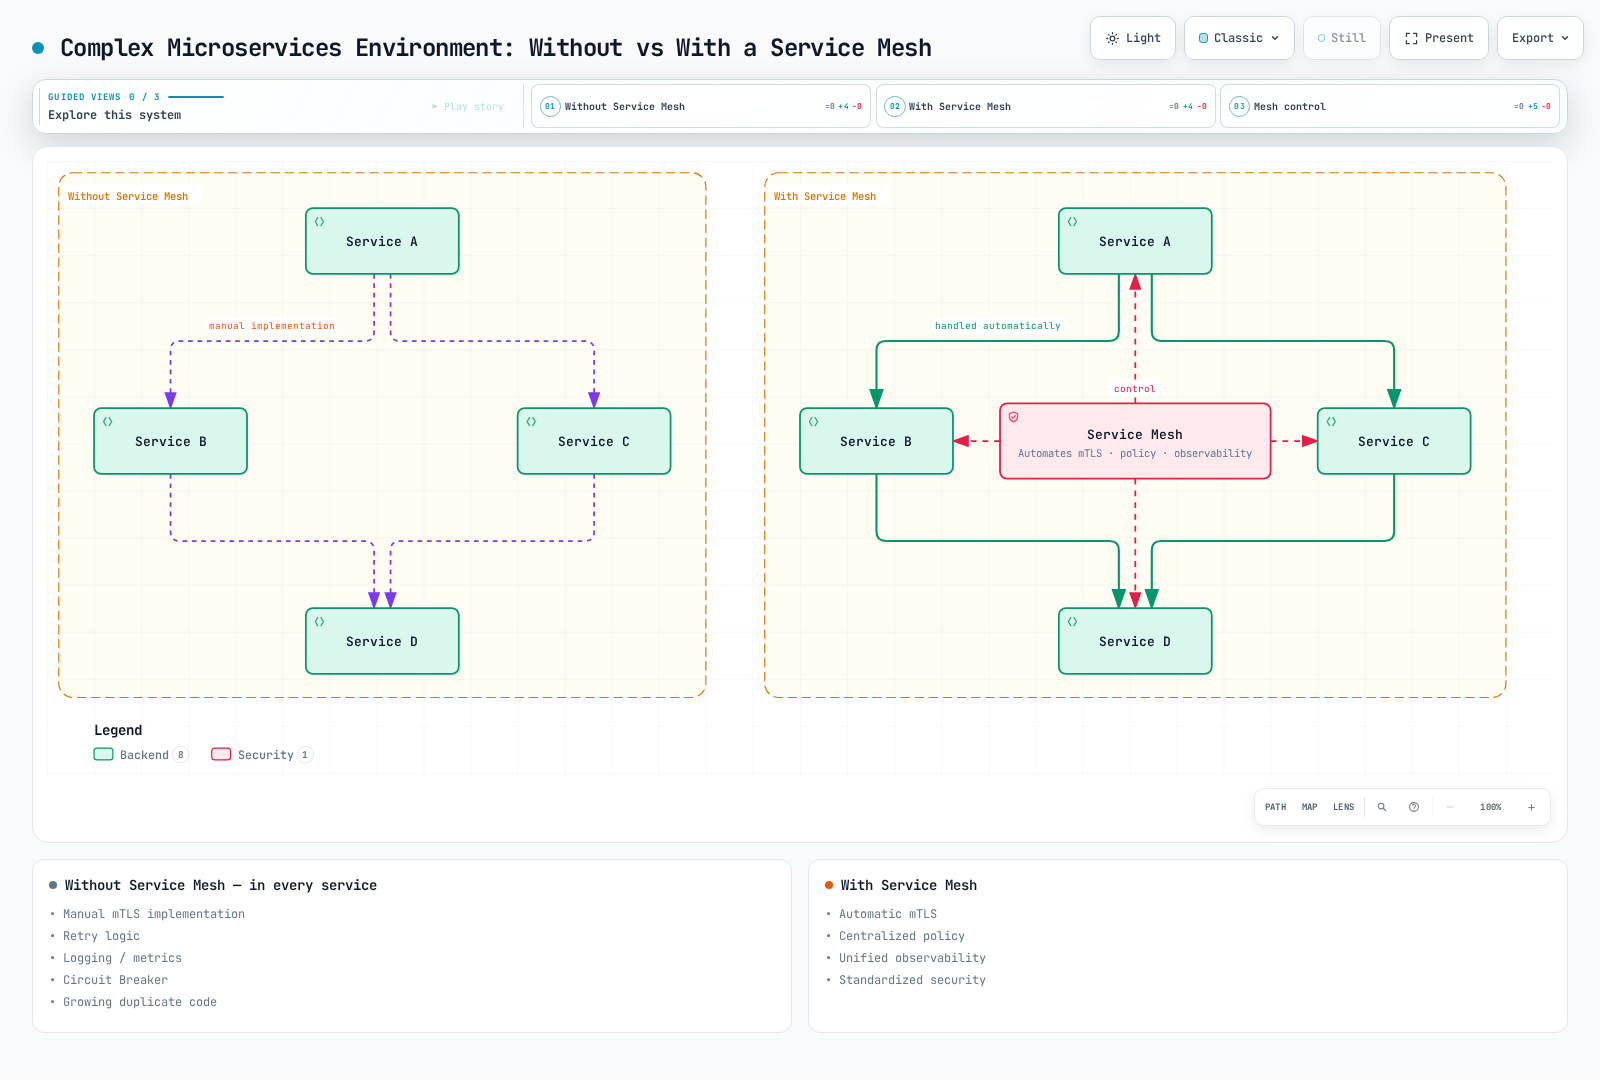The width and height of the screenshot is (1600, 1080).
Task: Click the Classic chevron arrow
Action: pyautogui.click(x=1275, y=38)
